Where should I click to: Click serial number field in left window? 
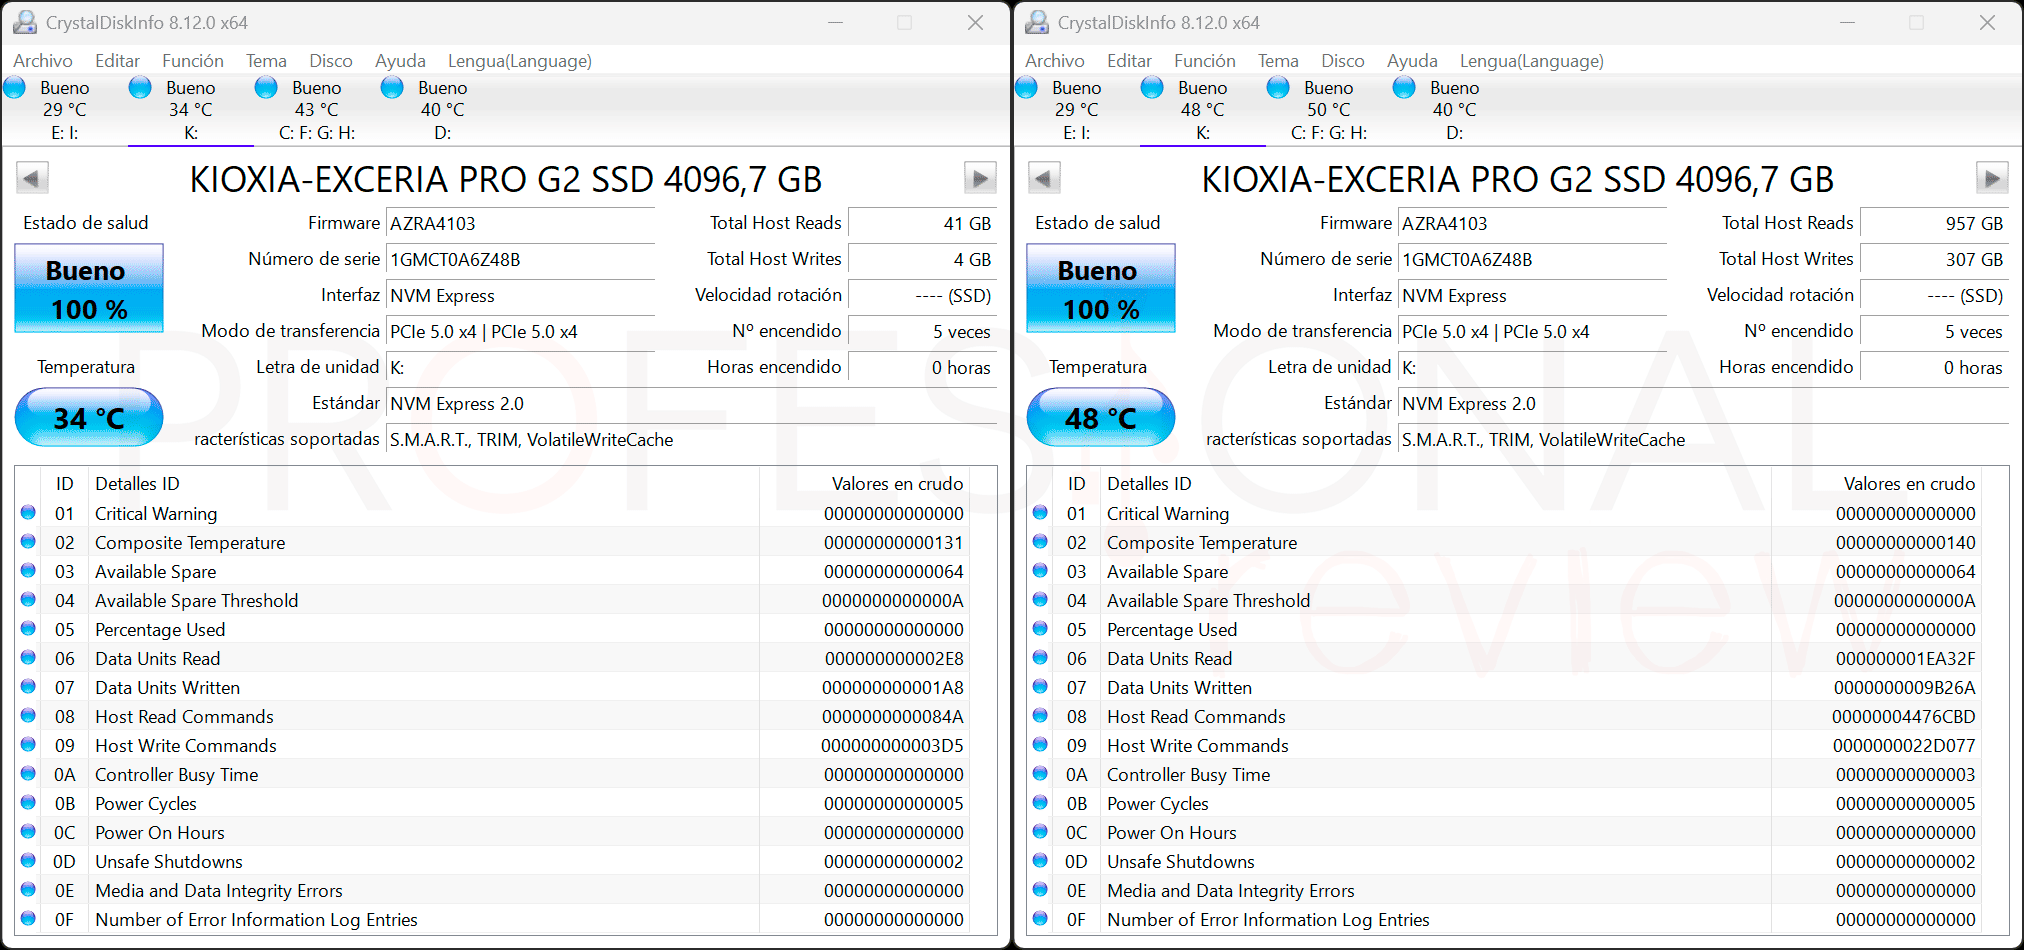[x=520, y=260]
